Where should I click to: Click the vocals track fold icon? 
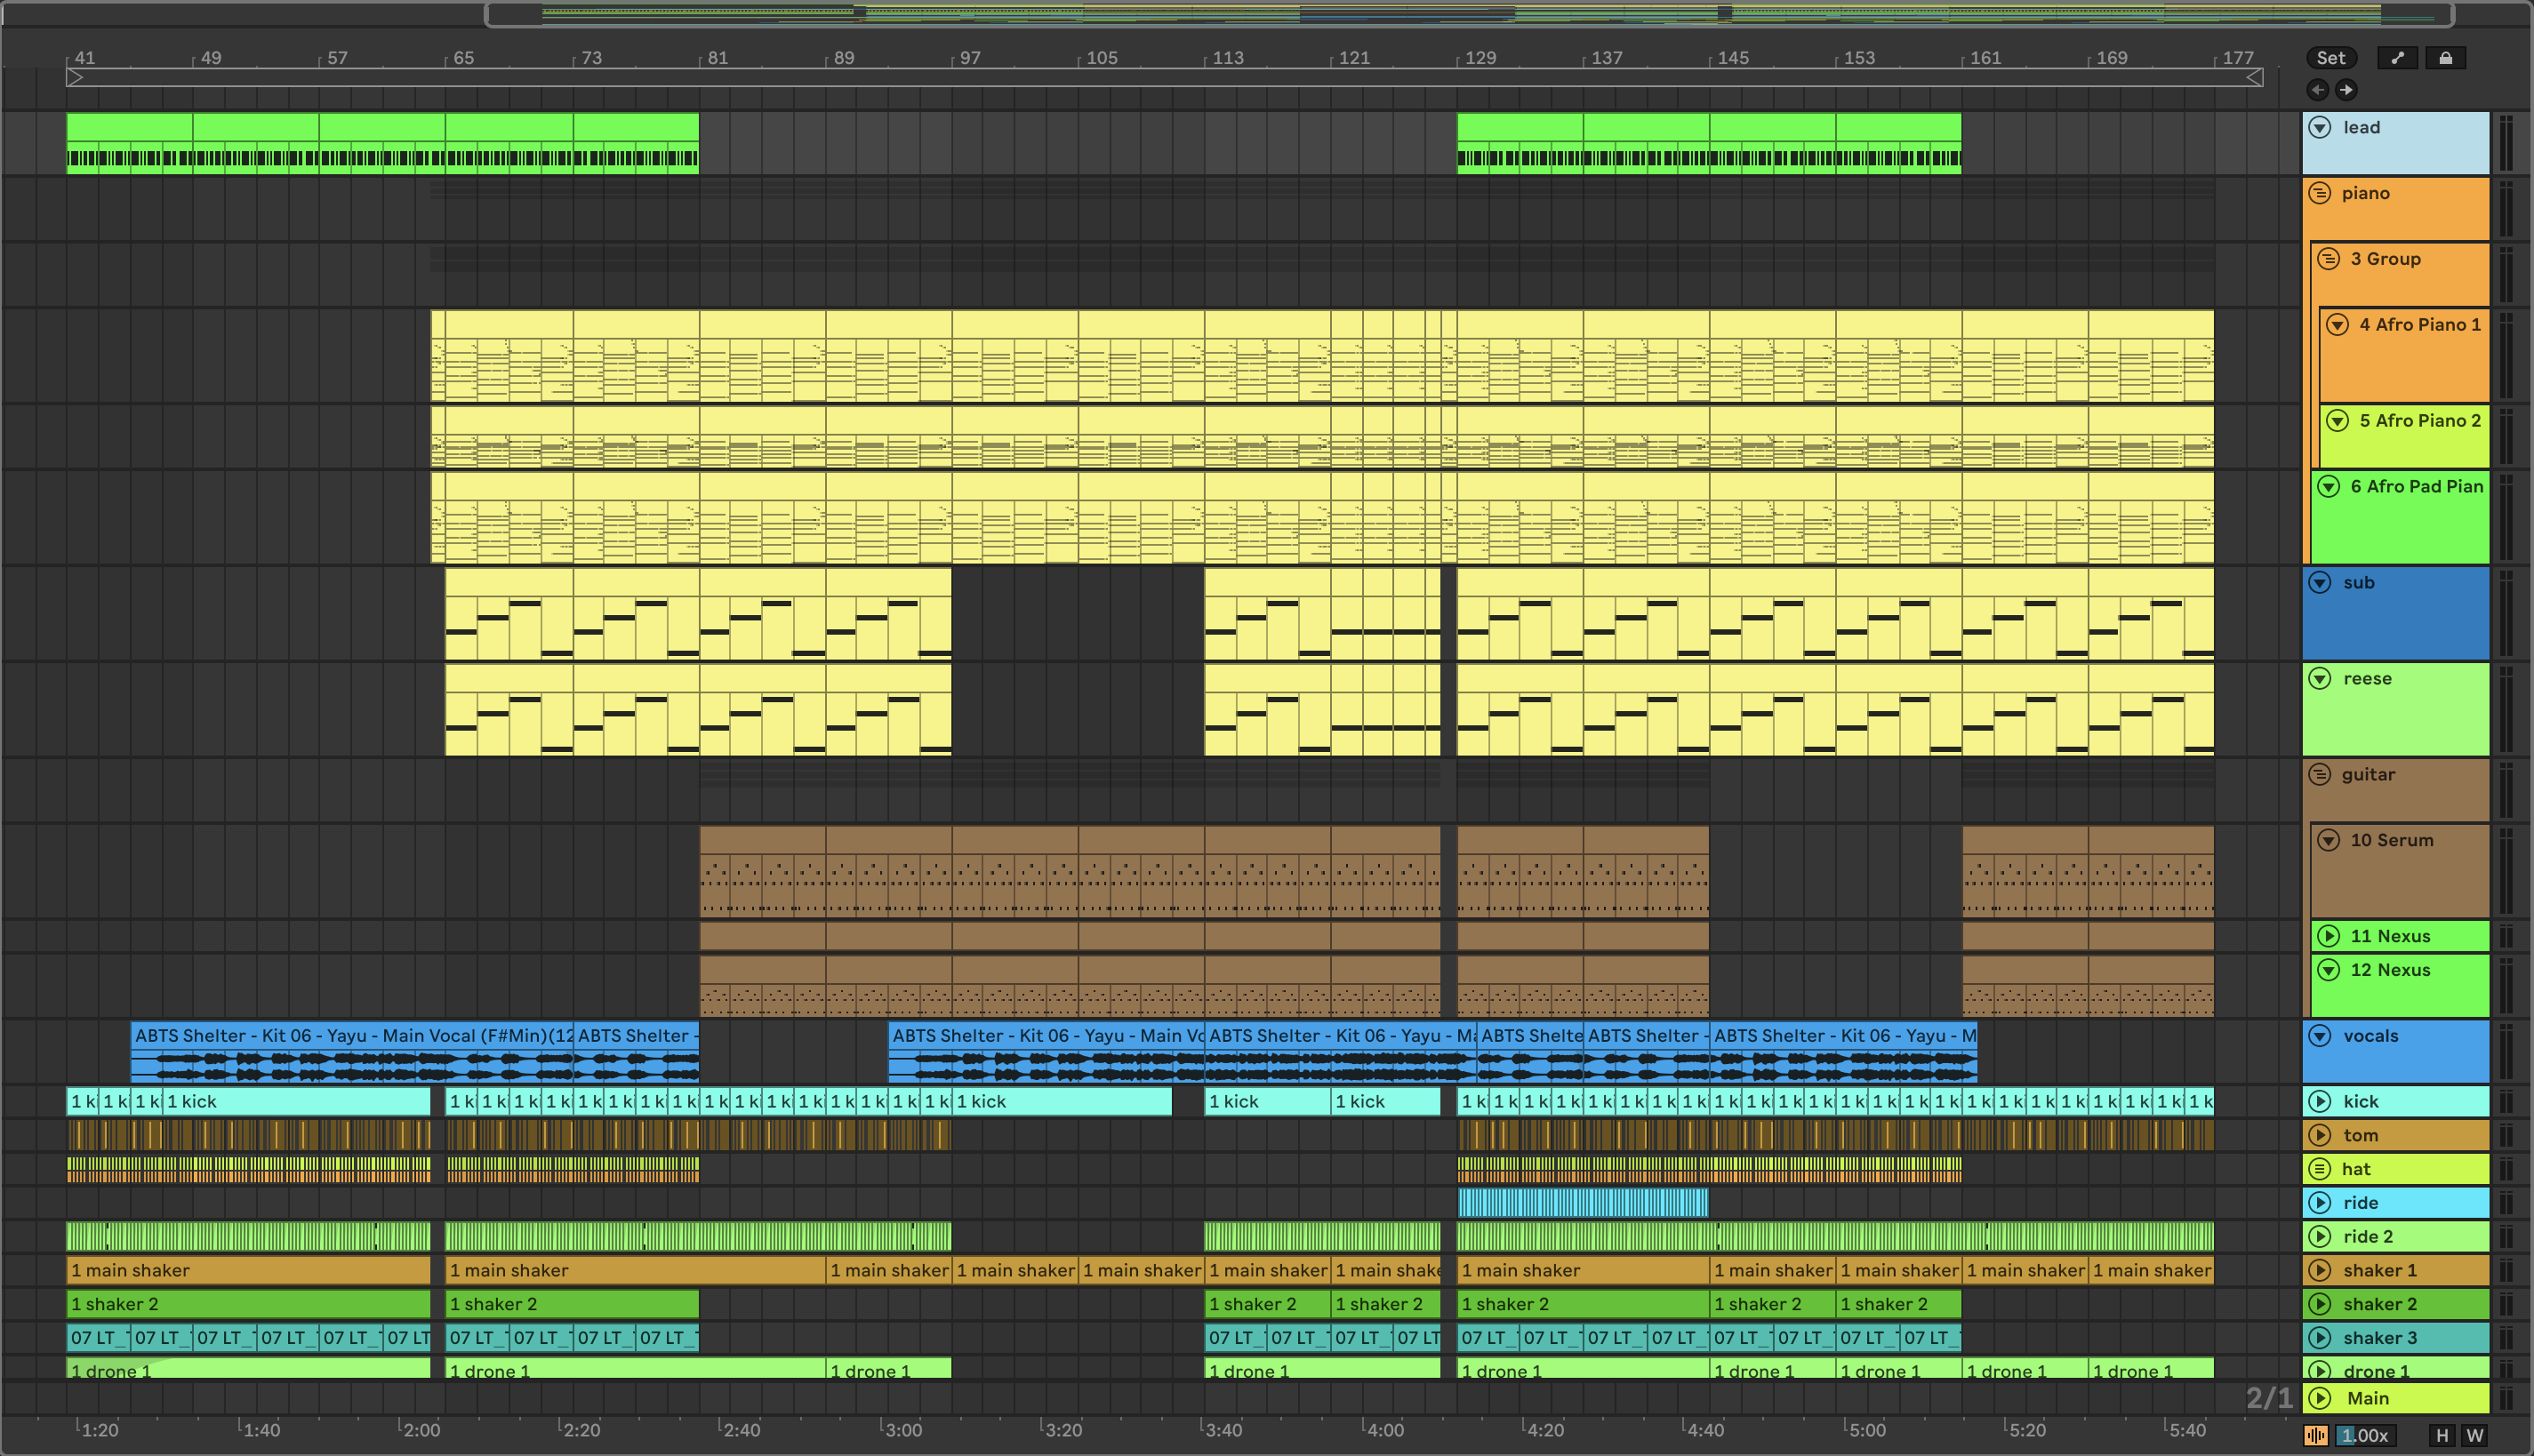point(2320,1036)
